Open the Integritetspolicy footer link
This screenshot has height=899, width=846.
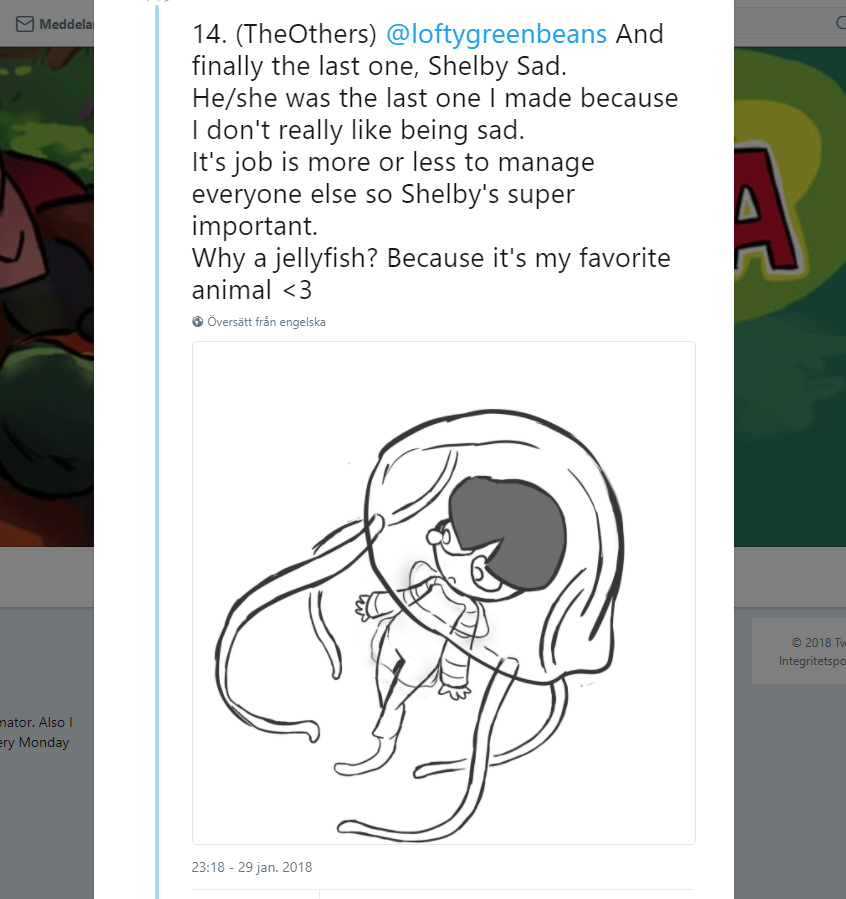tap(812, 660)
